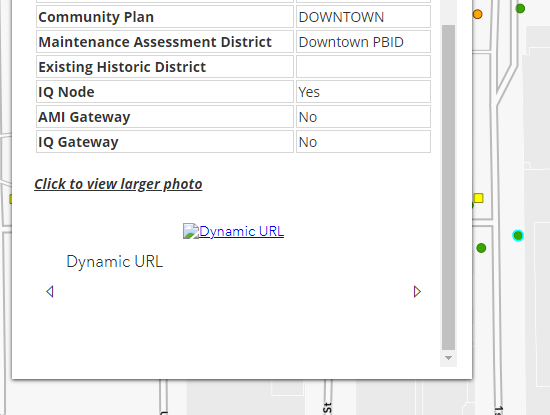
Task: Click 'Downtown PBID' value cell
Action: [363, 42]
